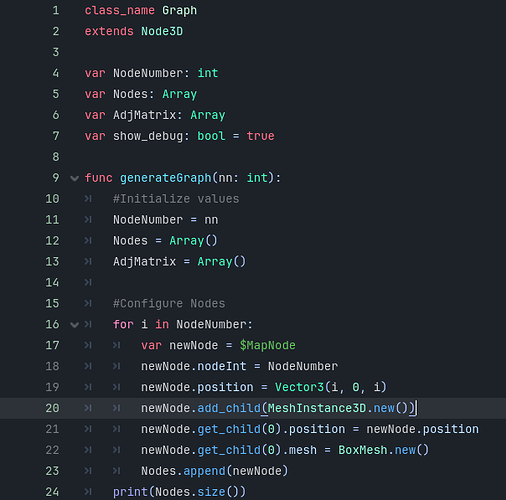Screen dimensions: 506x500
Task: Click the $MapNode node reference
Action: [267, 345]
